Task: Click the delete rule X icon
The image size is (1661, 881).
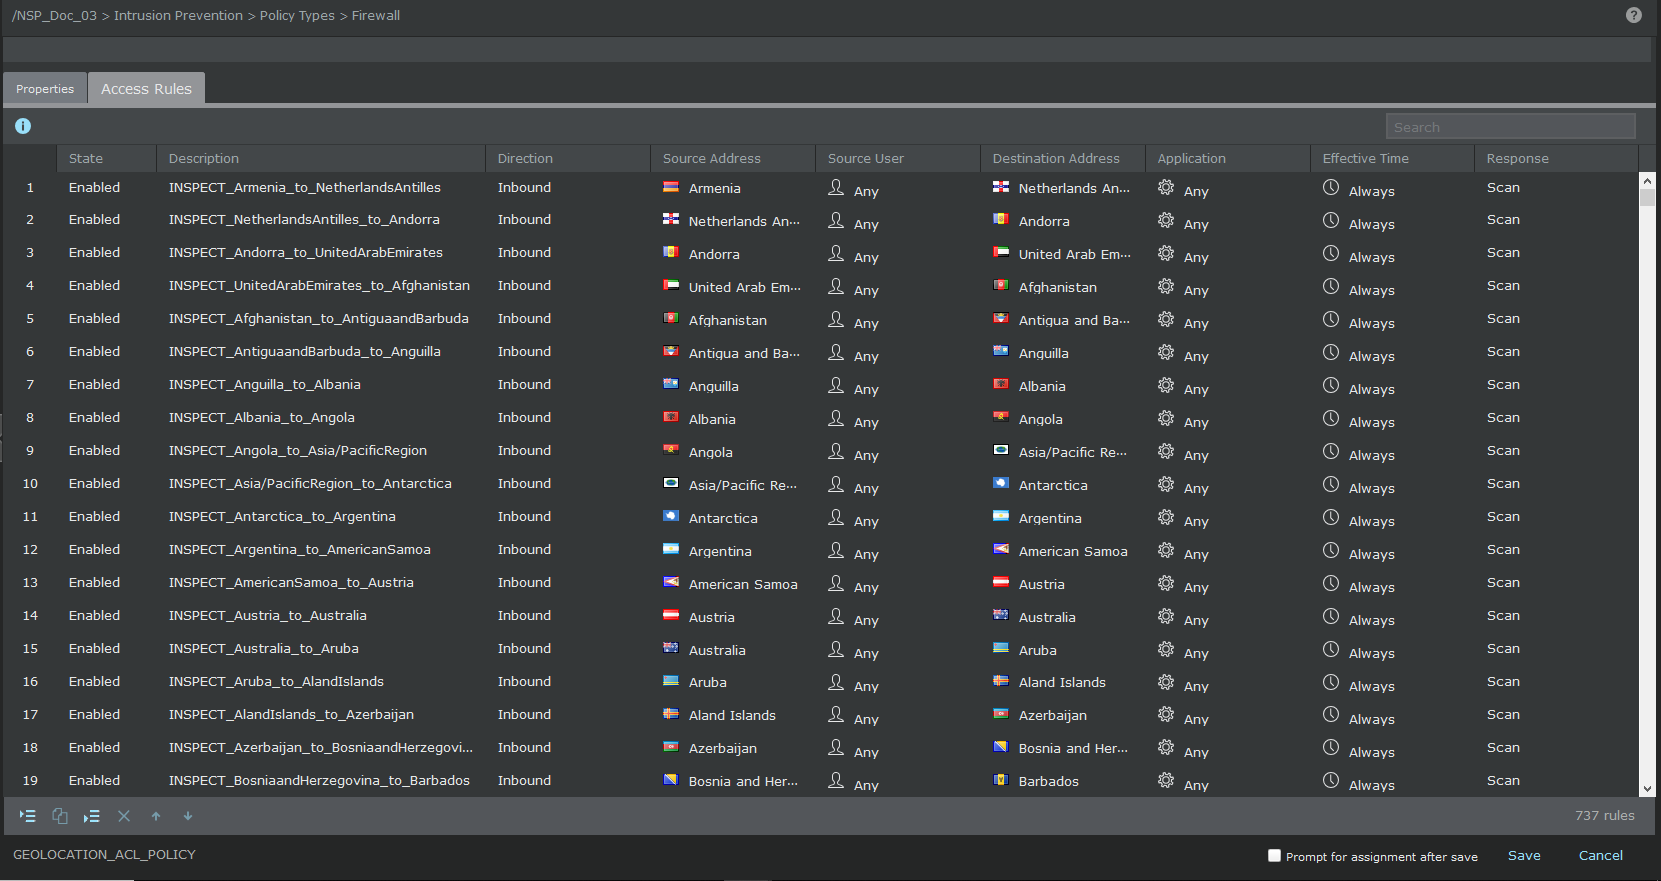Action: pos(124,816)
